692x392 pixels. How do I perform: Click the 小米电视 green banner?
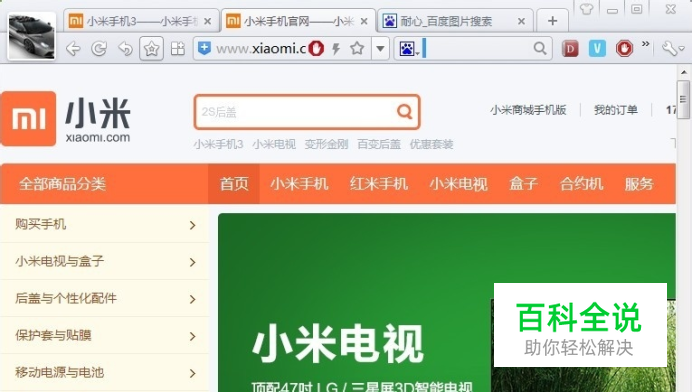tap(447, 302)
